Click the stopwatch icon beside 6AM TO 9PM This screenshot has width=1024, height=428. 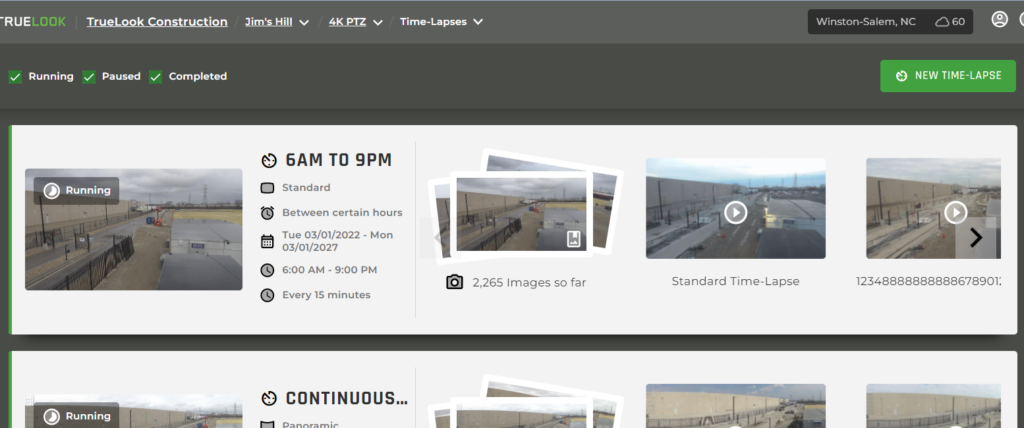[x=268, y=161]
